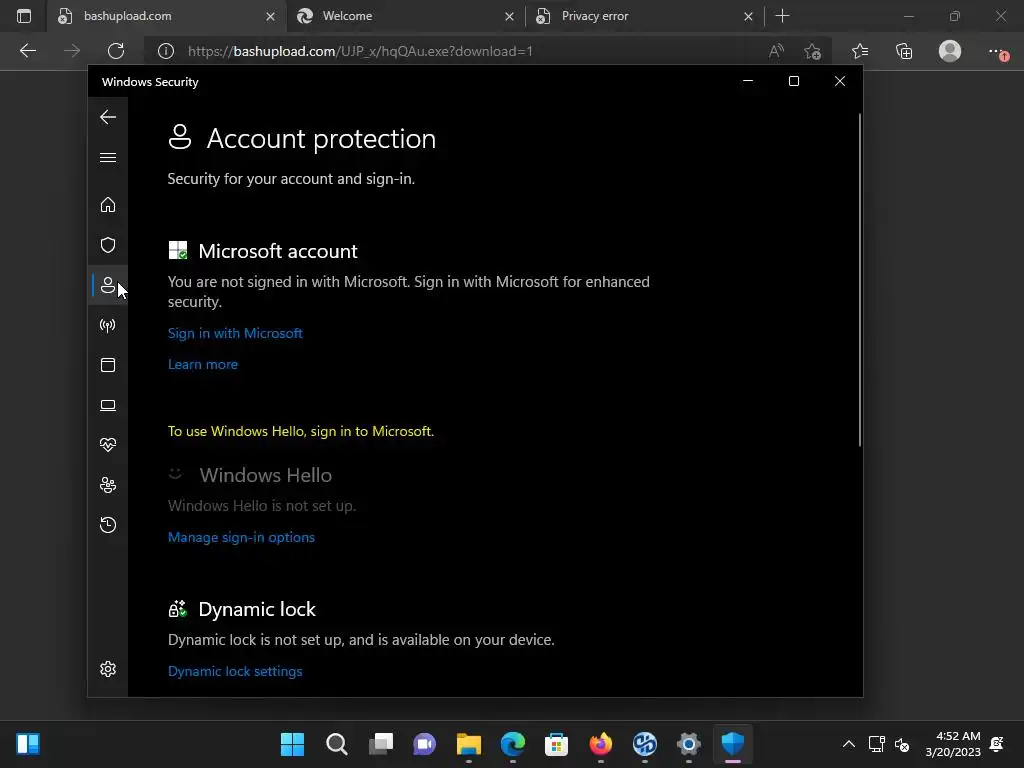Viewport: 1024px width, 768px height.
Task: Open Microsoft Edge from taskbar
Action: tap(513, 744)
